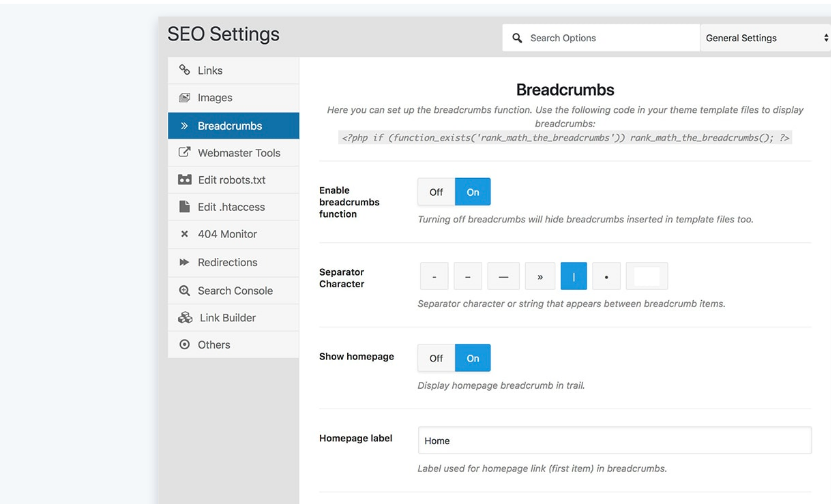Image resolution: width=831 pixels, height=504 pixels.
Task: Click the Redirections forward arrows icon
Action: [184, 262]
